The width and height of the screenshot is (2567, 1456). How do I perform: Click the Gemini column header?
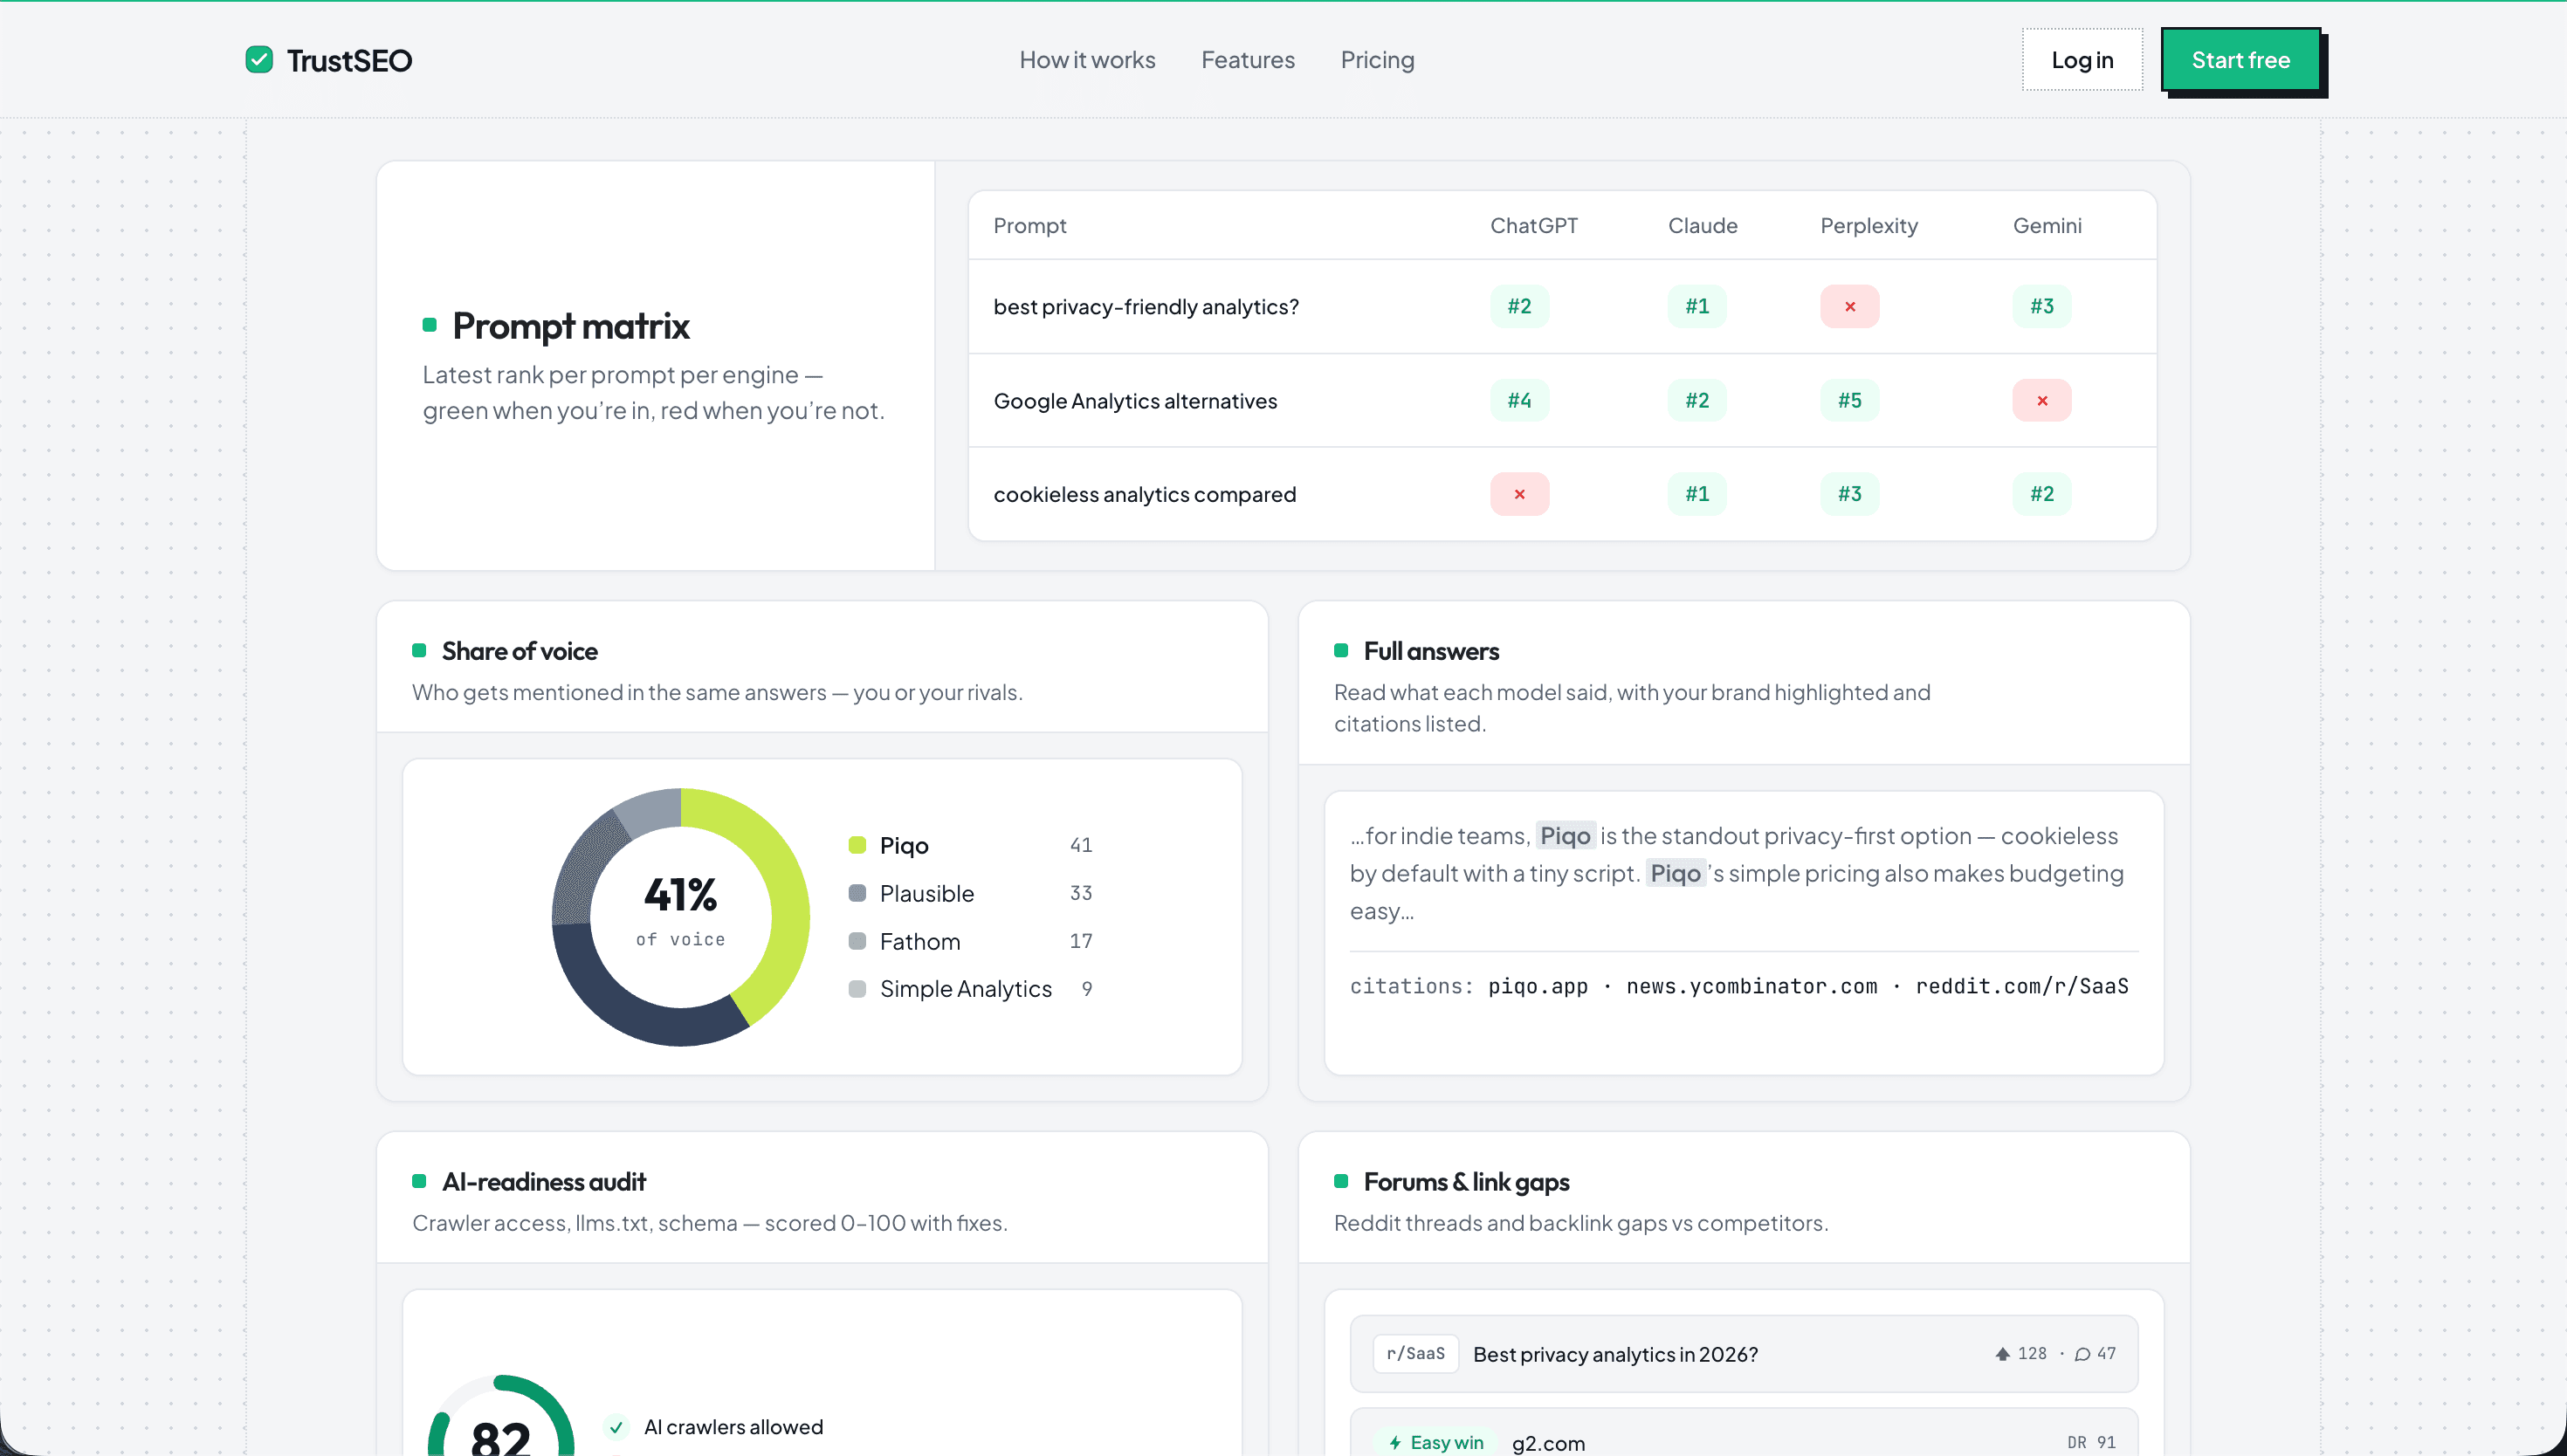[2047, 226]
